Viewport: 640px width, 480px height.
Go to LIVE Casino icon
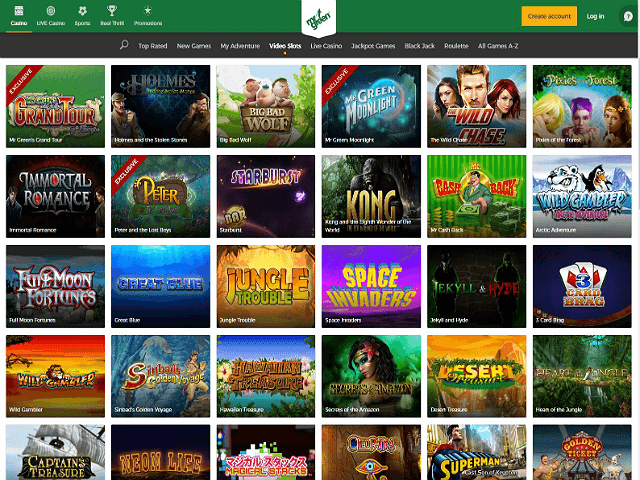[x=51, y=14]
